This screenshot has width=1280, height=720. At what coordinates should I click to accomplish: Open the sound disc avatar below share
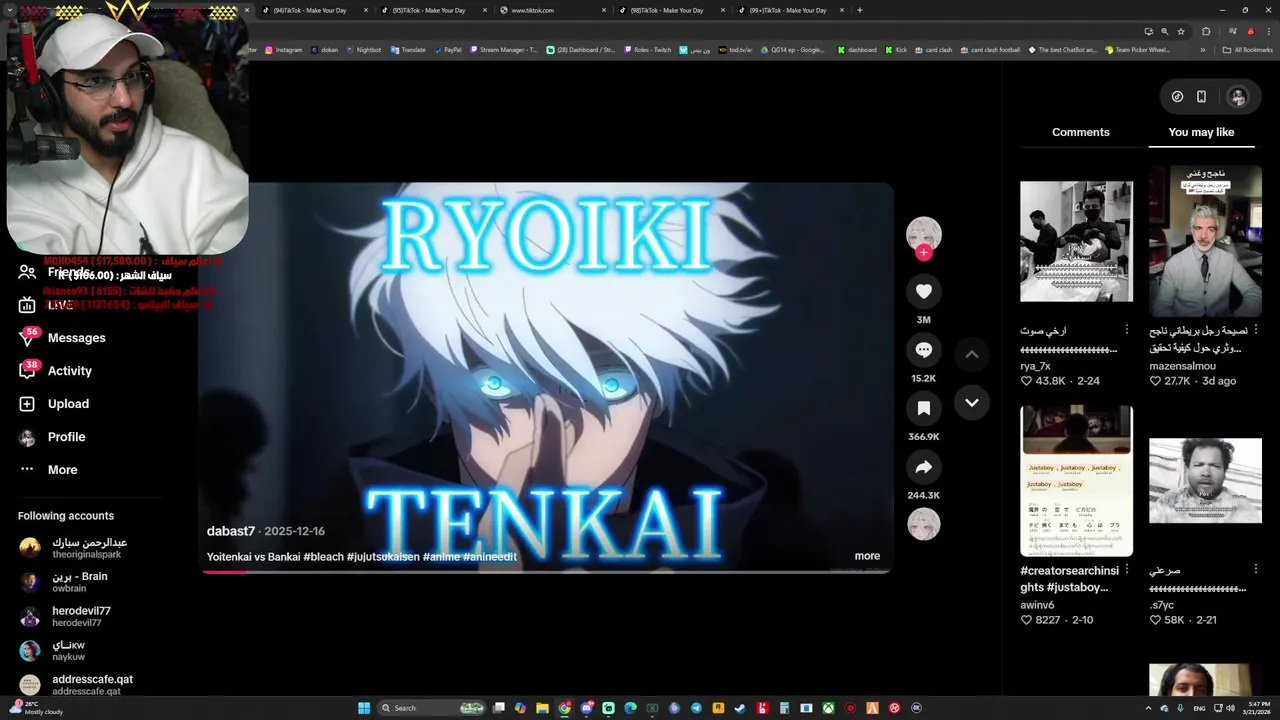point(924,524)
